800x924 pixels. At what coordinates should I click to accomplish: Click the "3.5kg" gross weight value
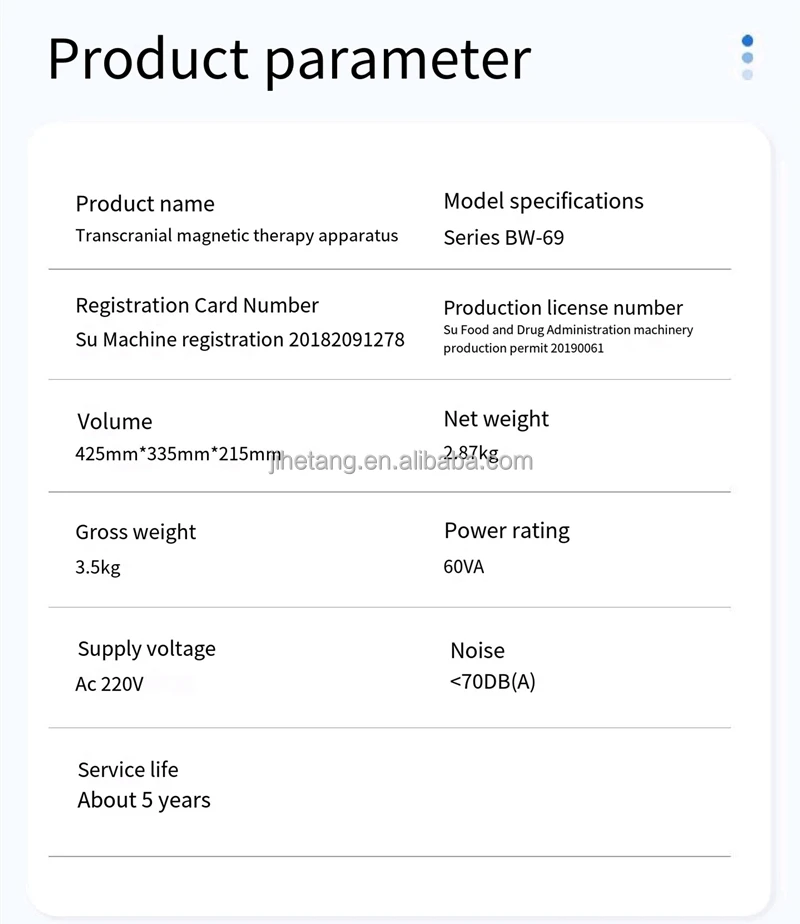click(98, 568)
